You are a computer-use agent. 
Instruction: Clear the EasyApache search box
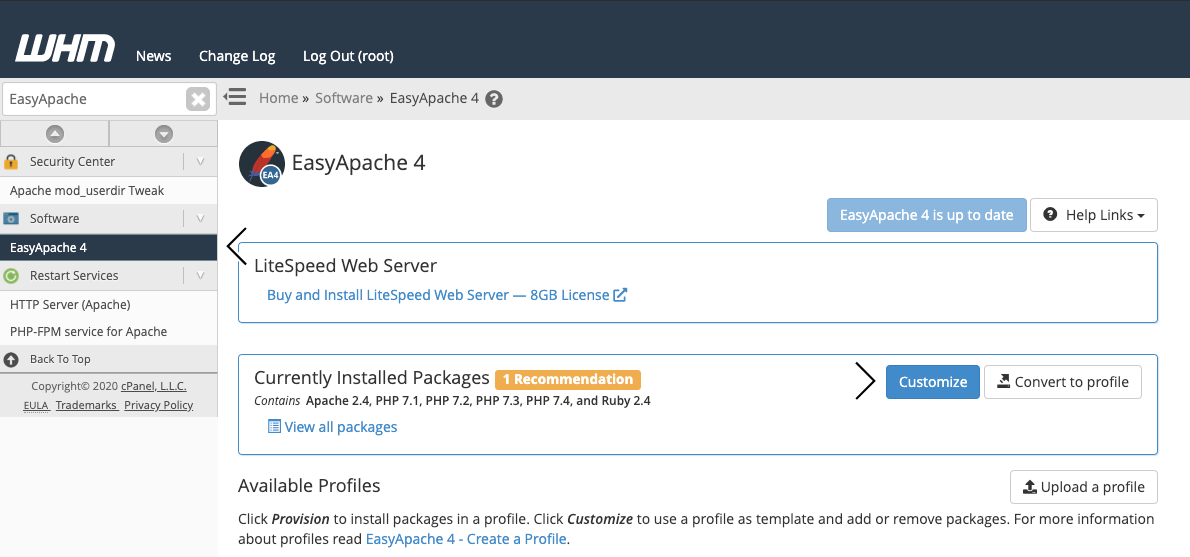[198, 99]
